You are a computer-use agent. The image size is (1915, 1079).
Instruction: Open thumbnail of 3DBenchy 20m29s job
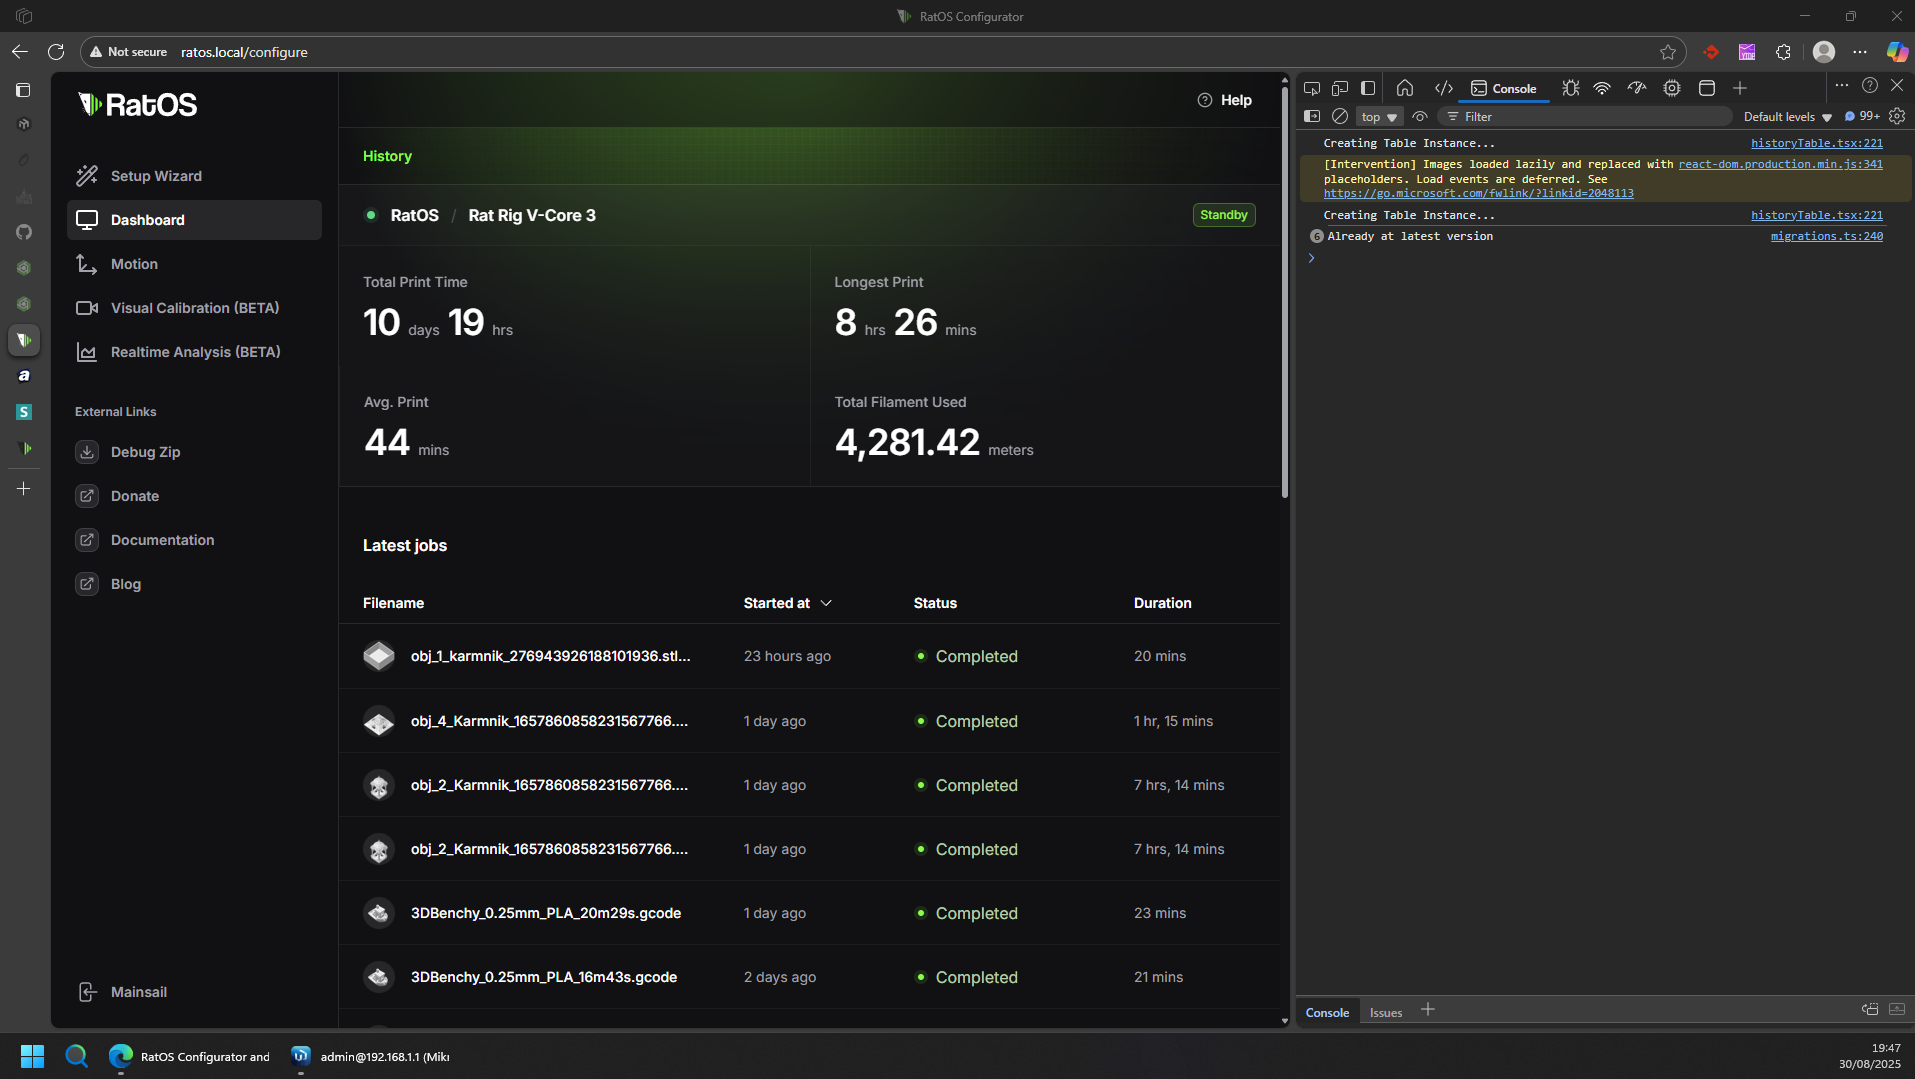coord(379,913)
